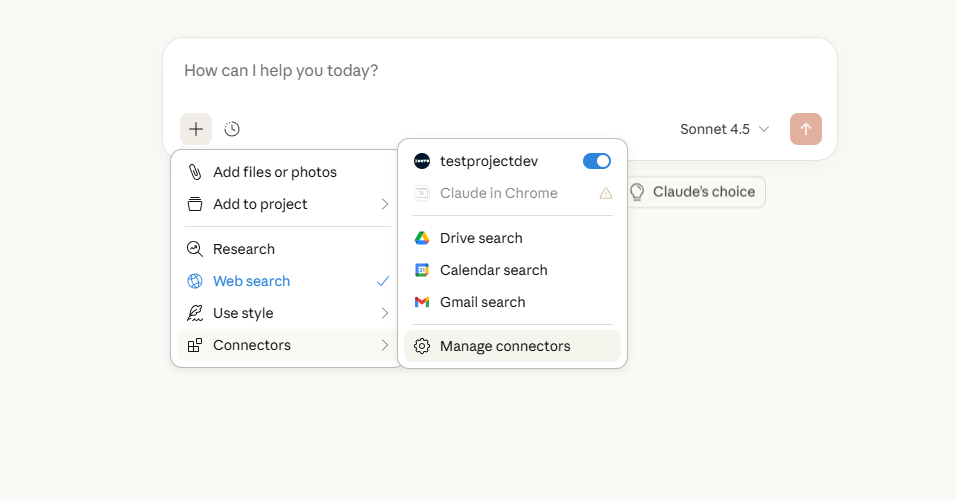Open the history clock icon

232,129
